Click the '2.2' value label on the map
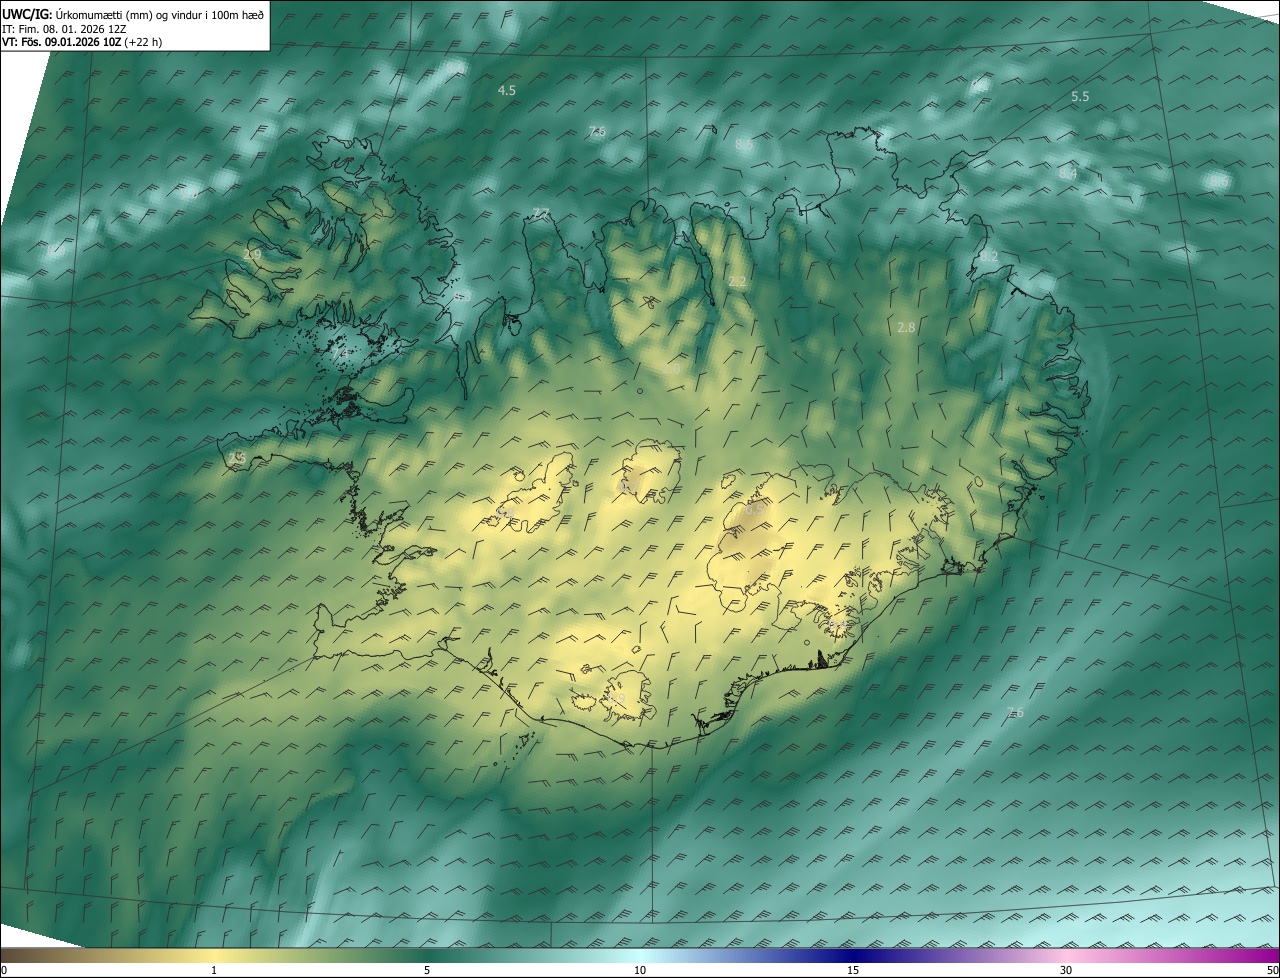The height and width of the screenshot is (978, 1280). click(737, 282)
